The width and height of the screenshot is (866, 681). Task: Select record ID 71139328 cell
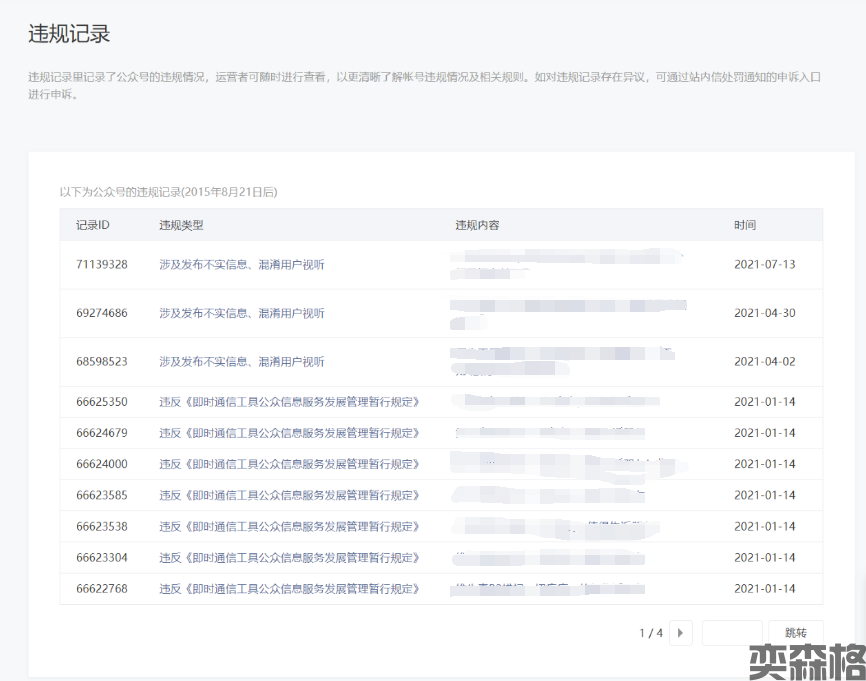(102, 265)
